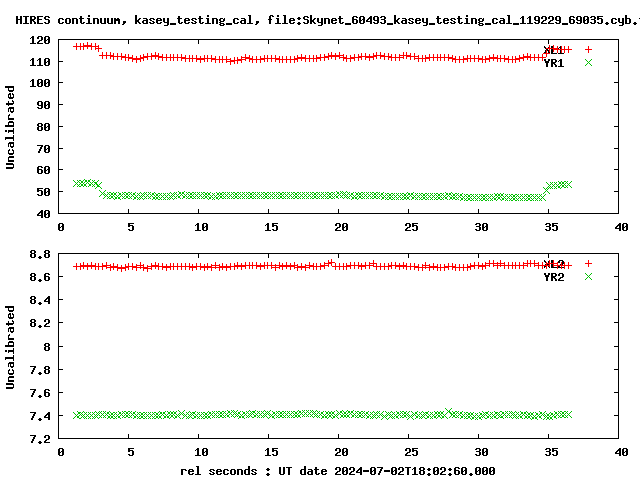Click the 70 tick label on top plot y-axis
The image size is (640, 480).
[x=43, y=149]
